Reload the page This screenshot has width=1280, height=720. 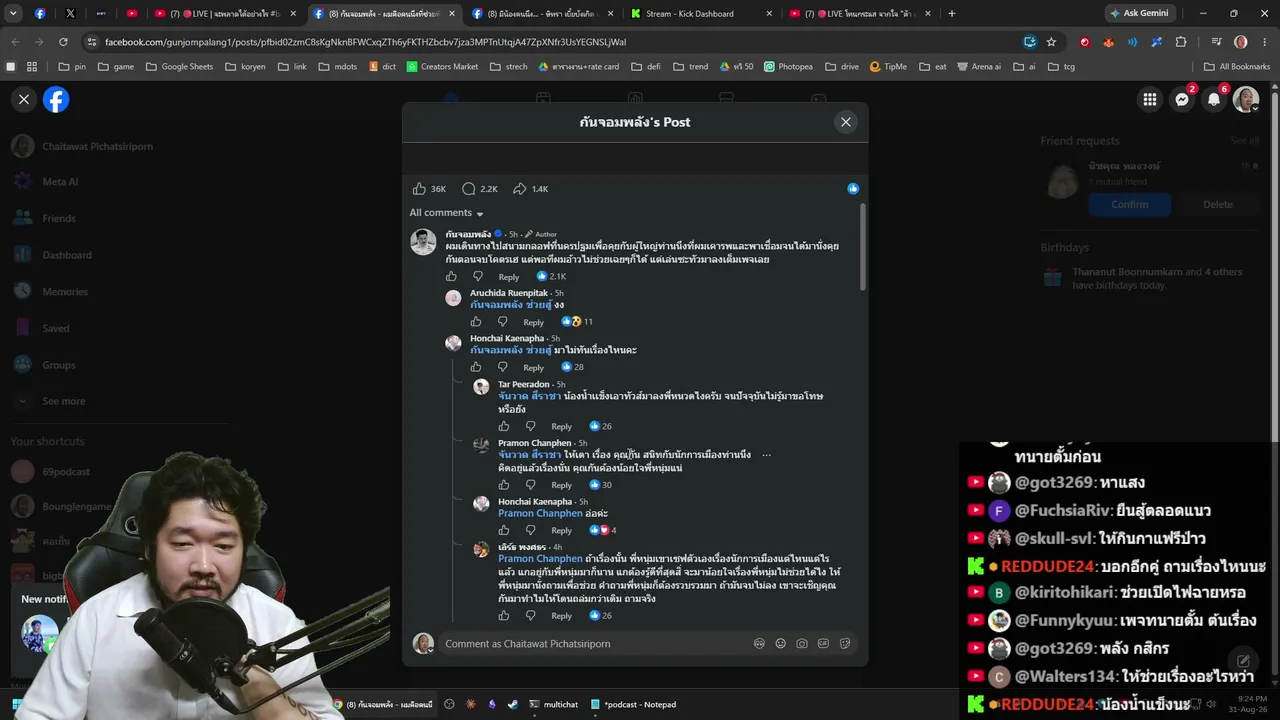click(63, 42)
